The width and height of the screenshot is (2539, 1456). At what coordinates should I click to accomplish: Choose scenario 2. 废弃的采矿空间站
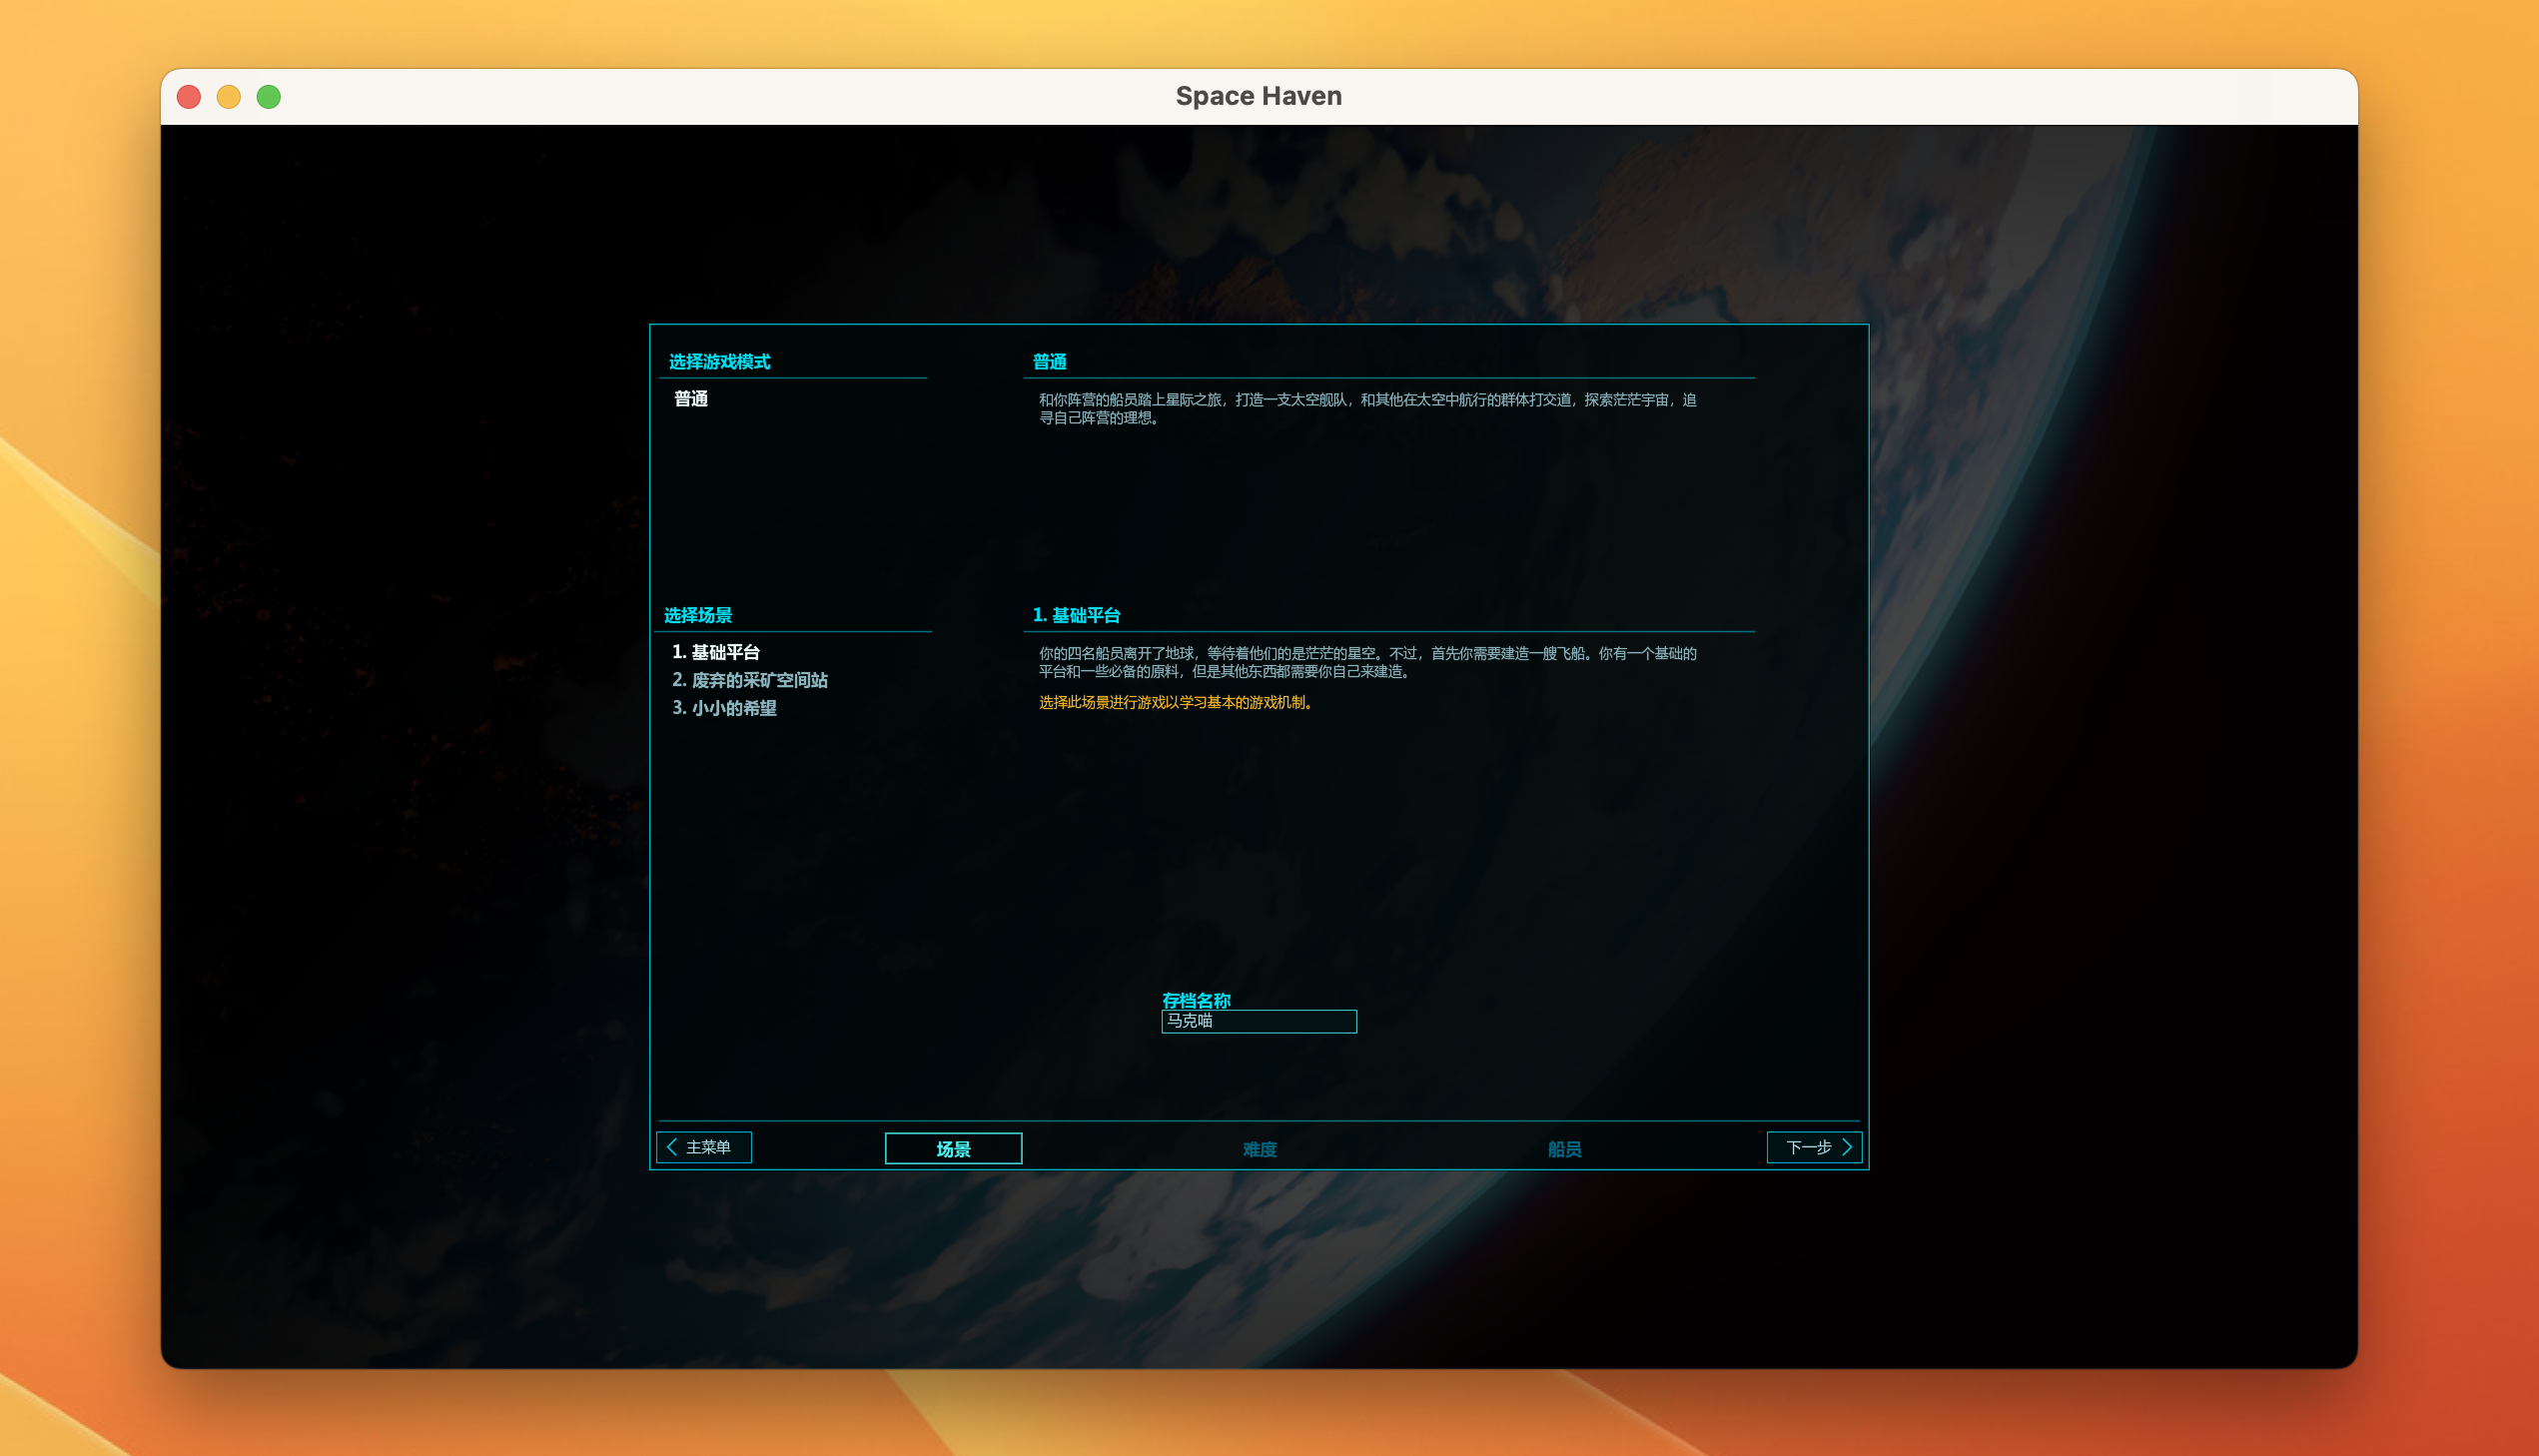[750, 680]
